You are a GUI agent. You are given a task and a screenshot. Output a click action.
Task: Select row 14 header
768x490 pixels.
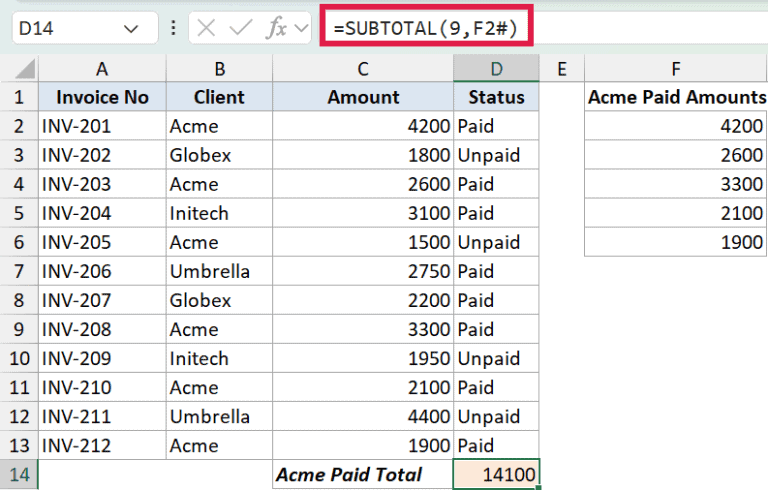click(x=19, y=474)
